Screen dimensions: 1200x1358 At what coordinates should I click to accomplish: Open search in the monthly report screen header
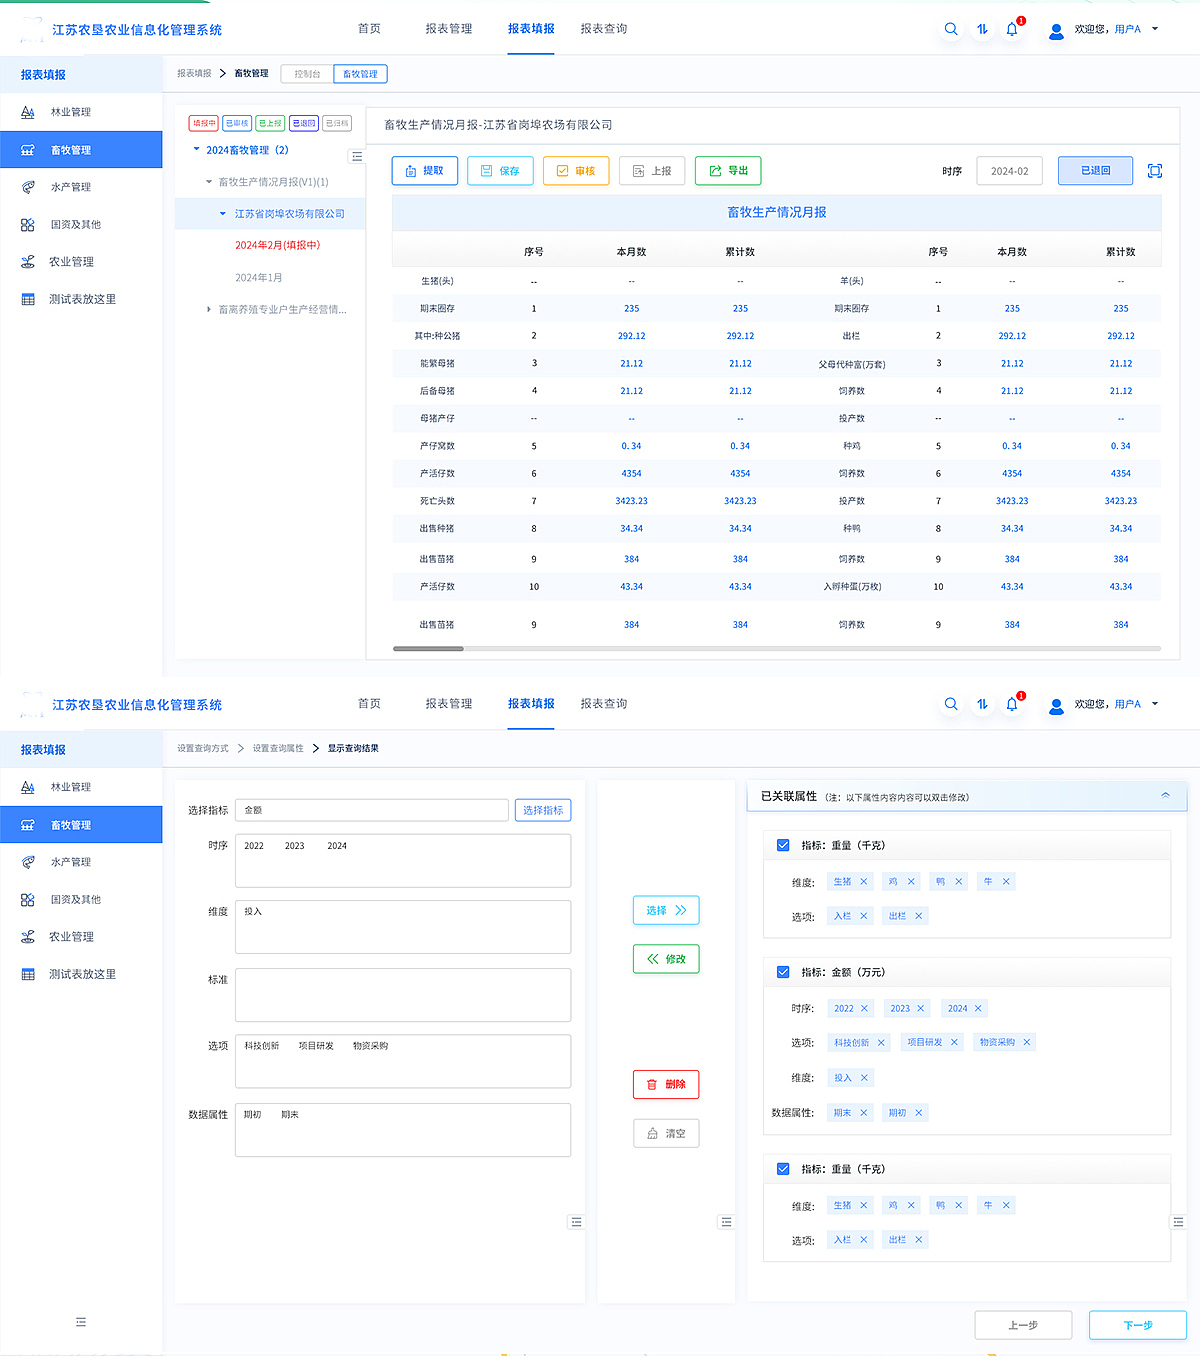pyautogui.click(x=951, y=29)
